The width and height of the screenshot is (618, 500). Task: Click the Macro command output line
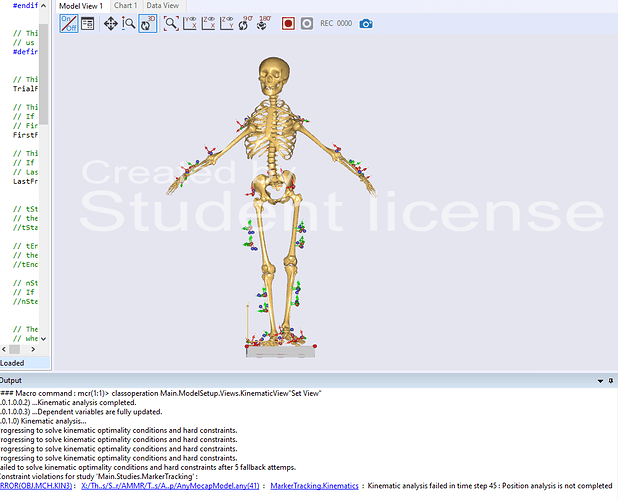(161, 393)
